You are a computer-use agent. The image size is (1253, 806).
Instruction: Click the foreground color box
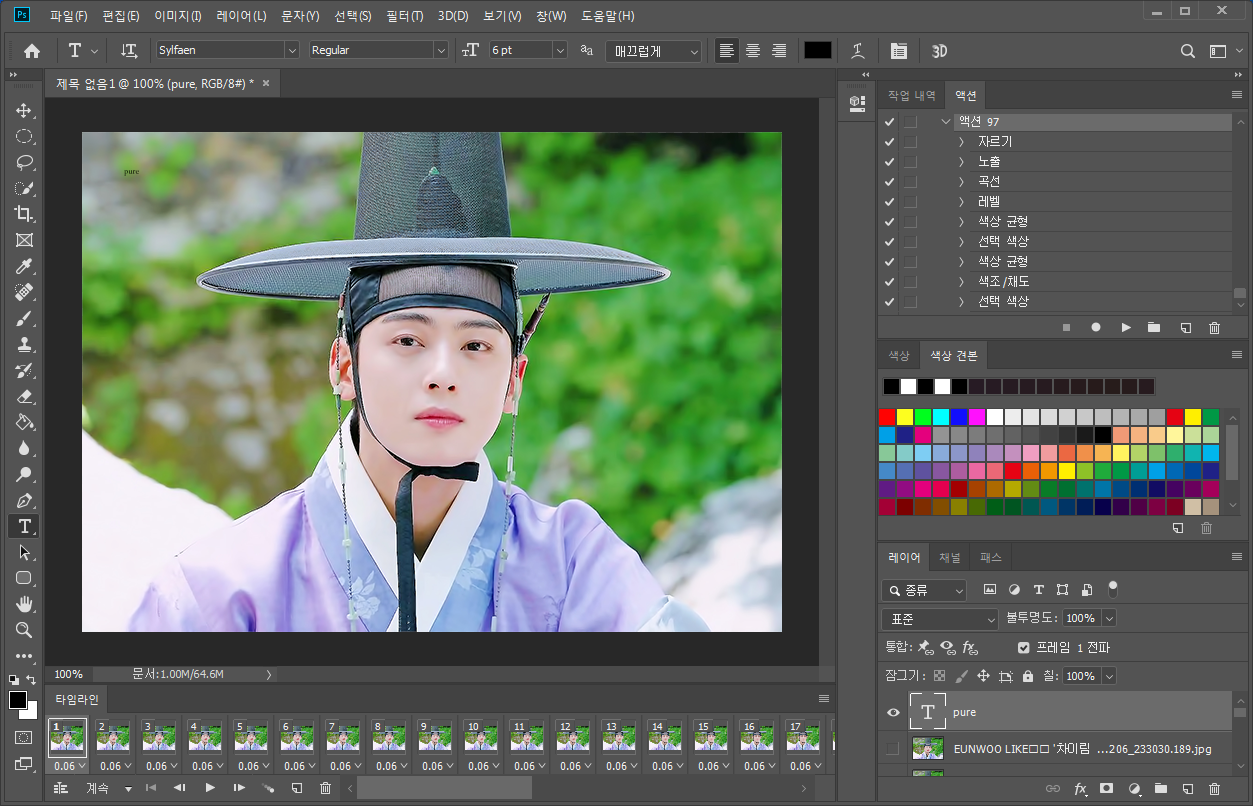tap(18, 700)
